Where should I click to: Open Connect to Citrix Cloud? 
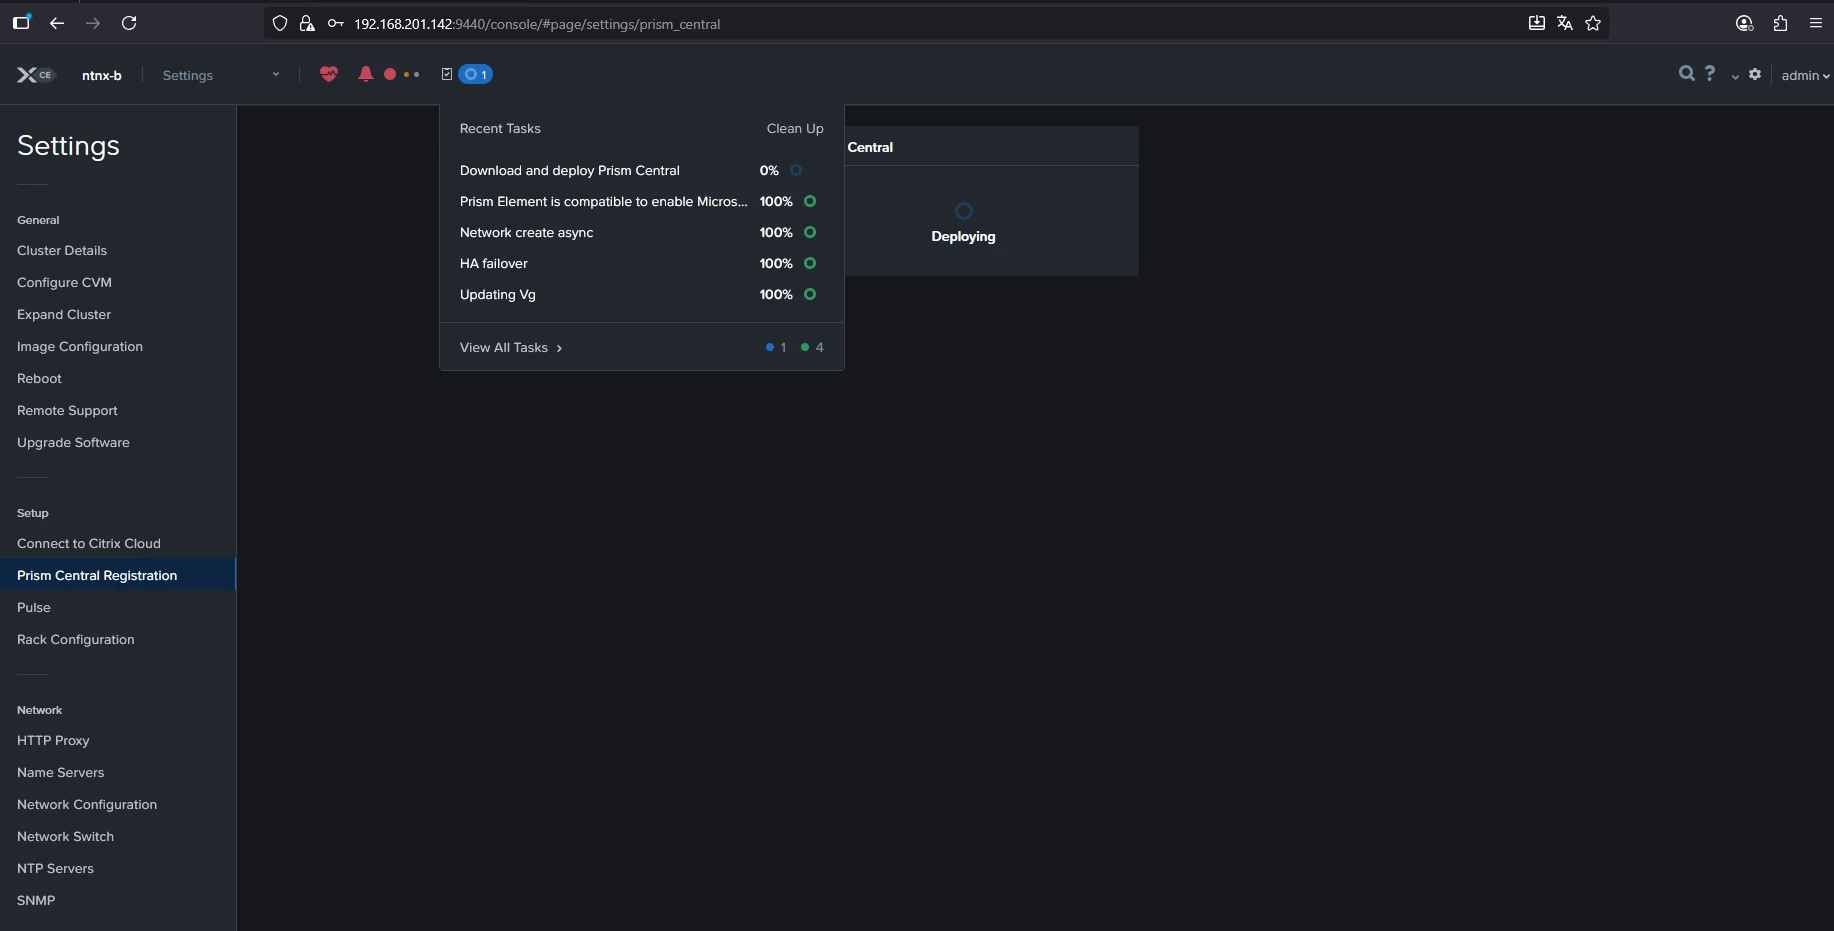[89, 543]
